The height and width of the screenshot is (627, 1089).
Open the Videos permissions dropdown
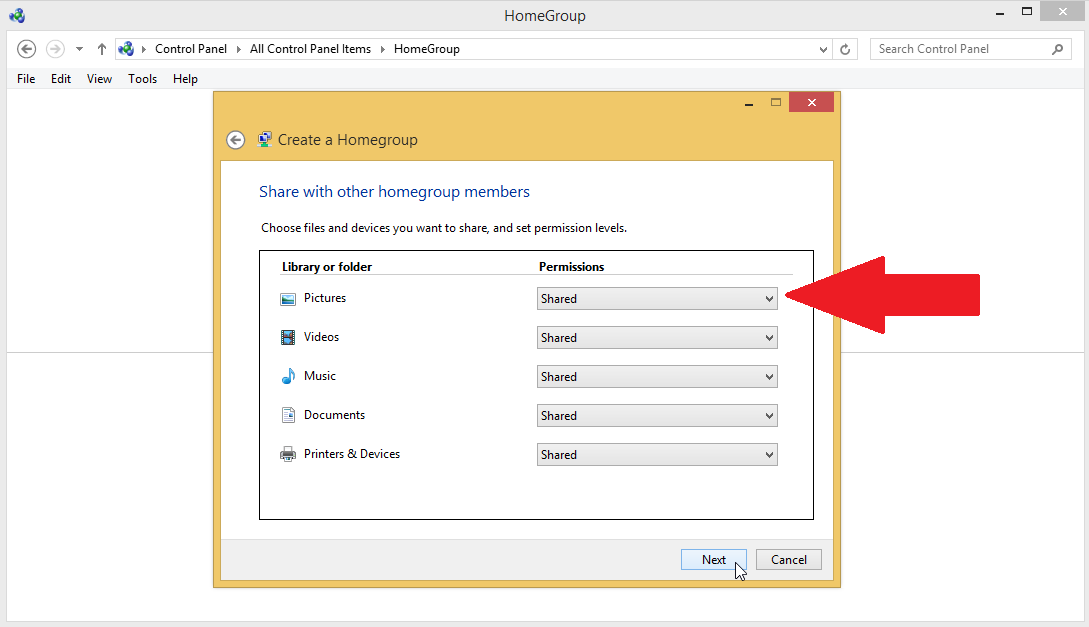click(656, 337)
